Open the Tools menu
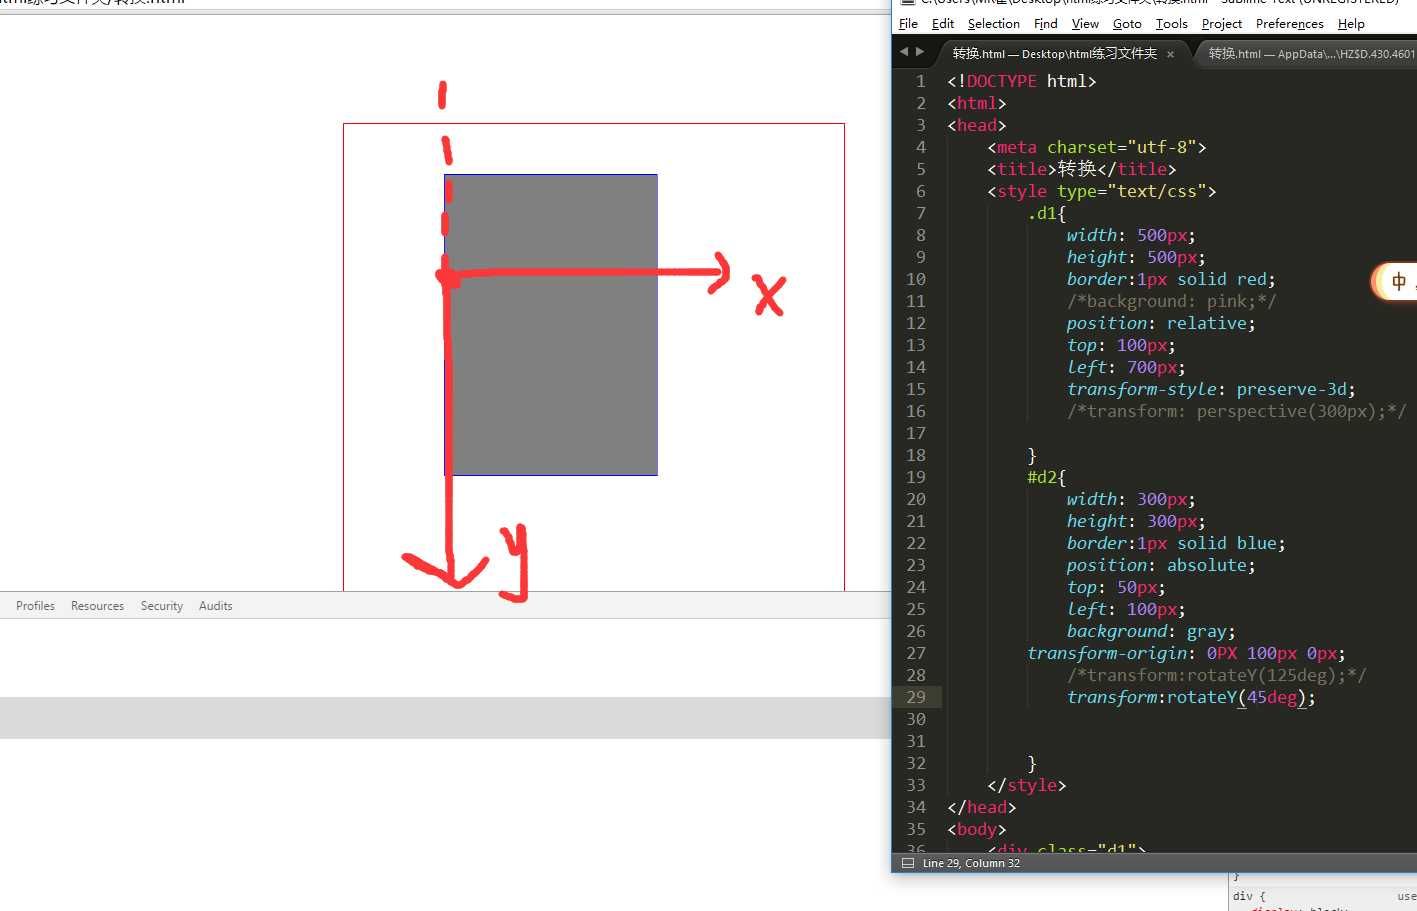The height and width of the screenshot is (911, 1417). click(1171, 24)
